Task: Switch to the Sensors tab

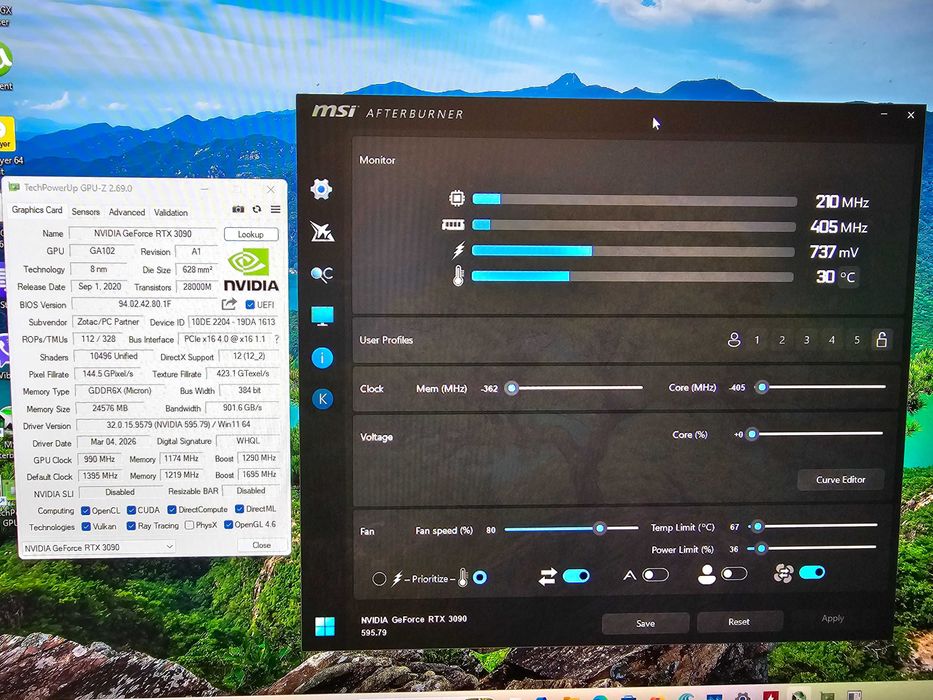Action: [x=86, y=212]
